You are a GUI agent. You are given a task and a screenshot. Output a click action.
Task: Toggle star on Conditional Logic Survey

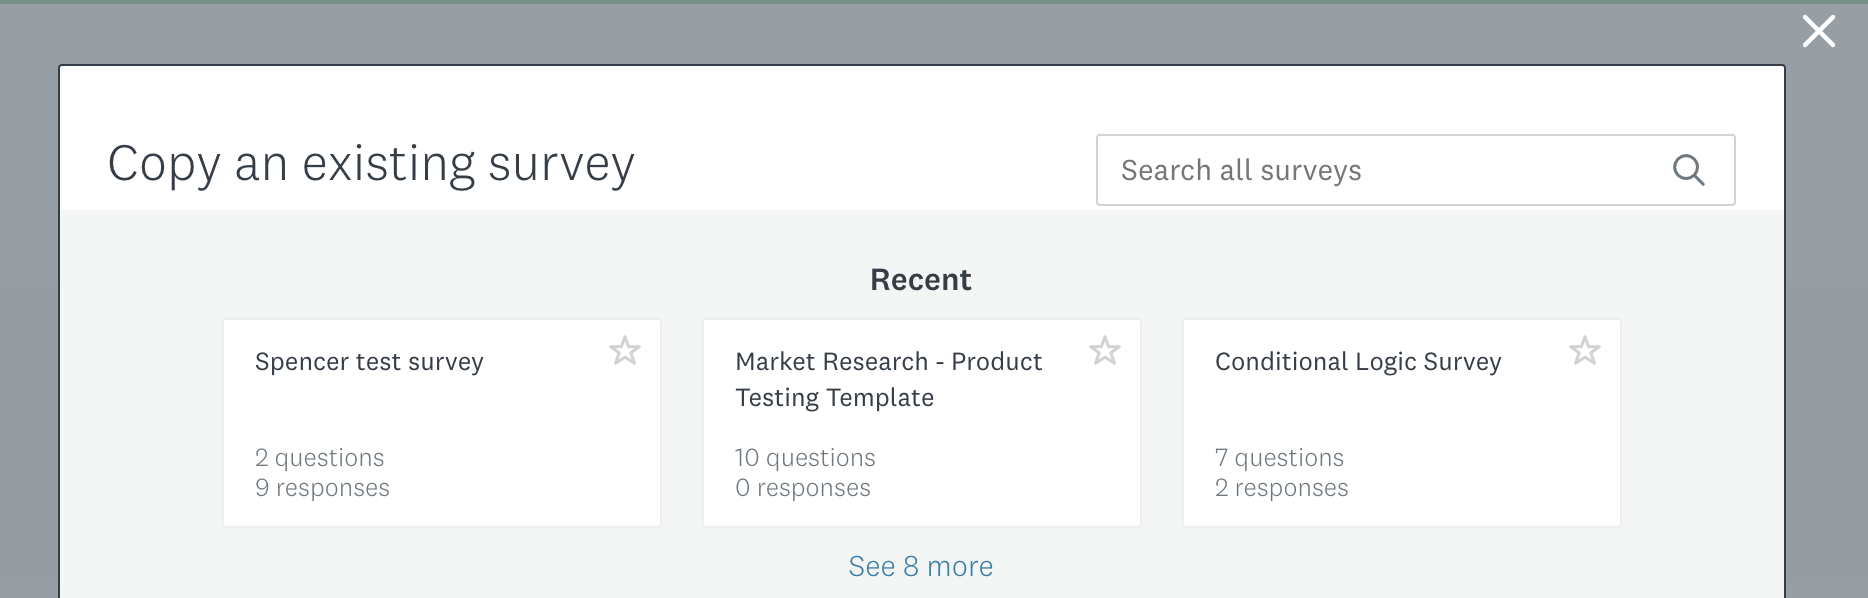[1585, 351]
